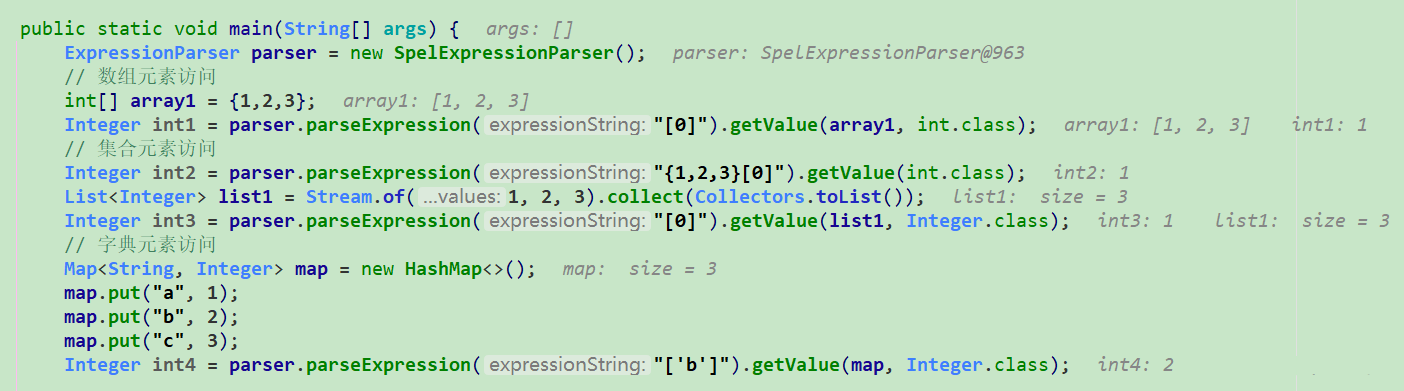Click the ...values parameter hint in Stream.of
The height and width of the screenshot is (391, 1404).
tap(461, 197)
